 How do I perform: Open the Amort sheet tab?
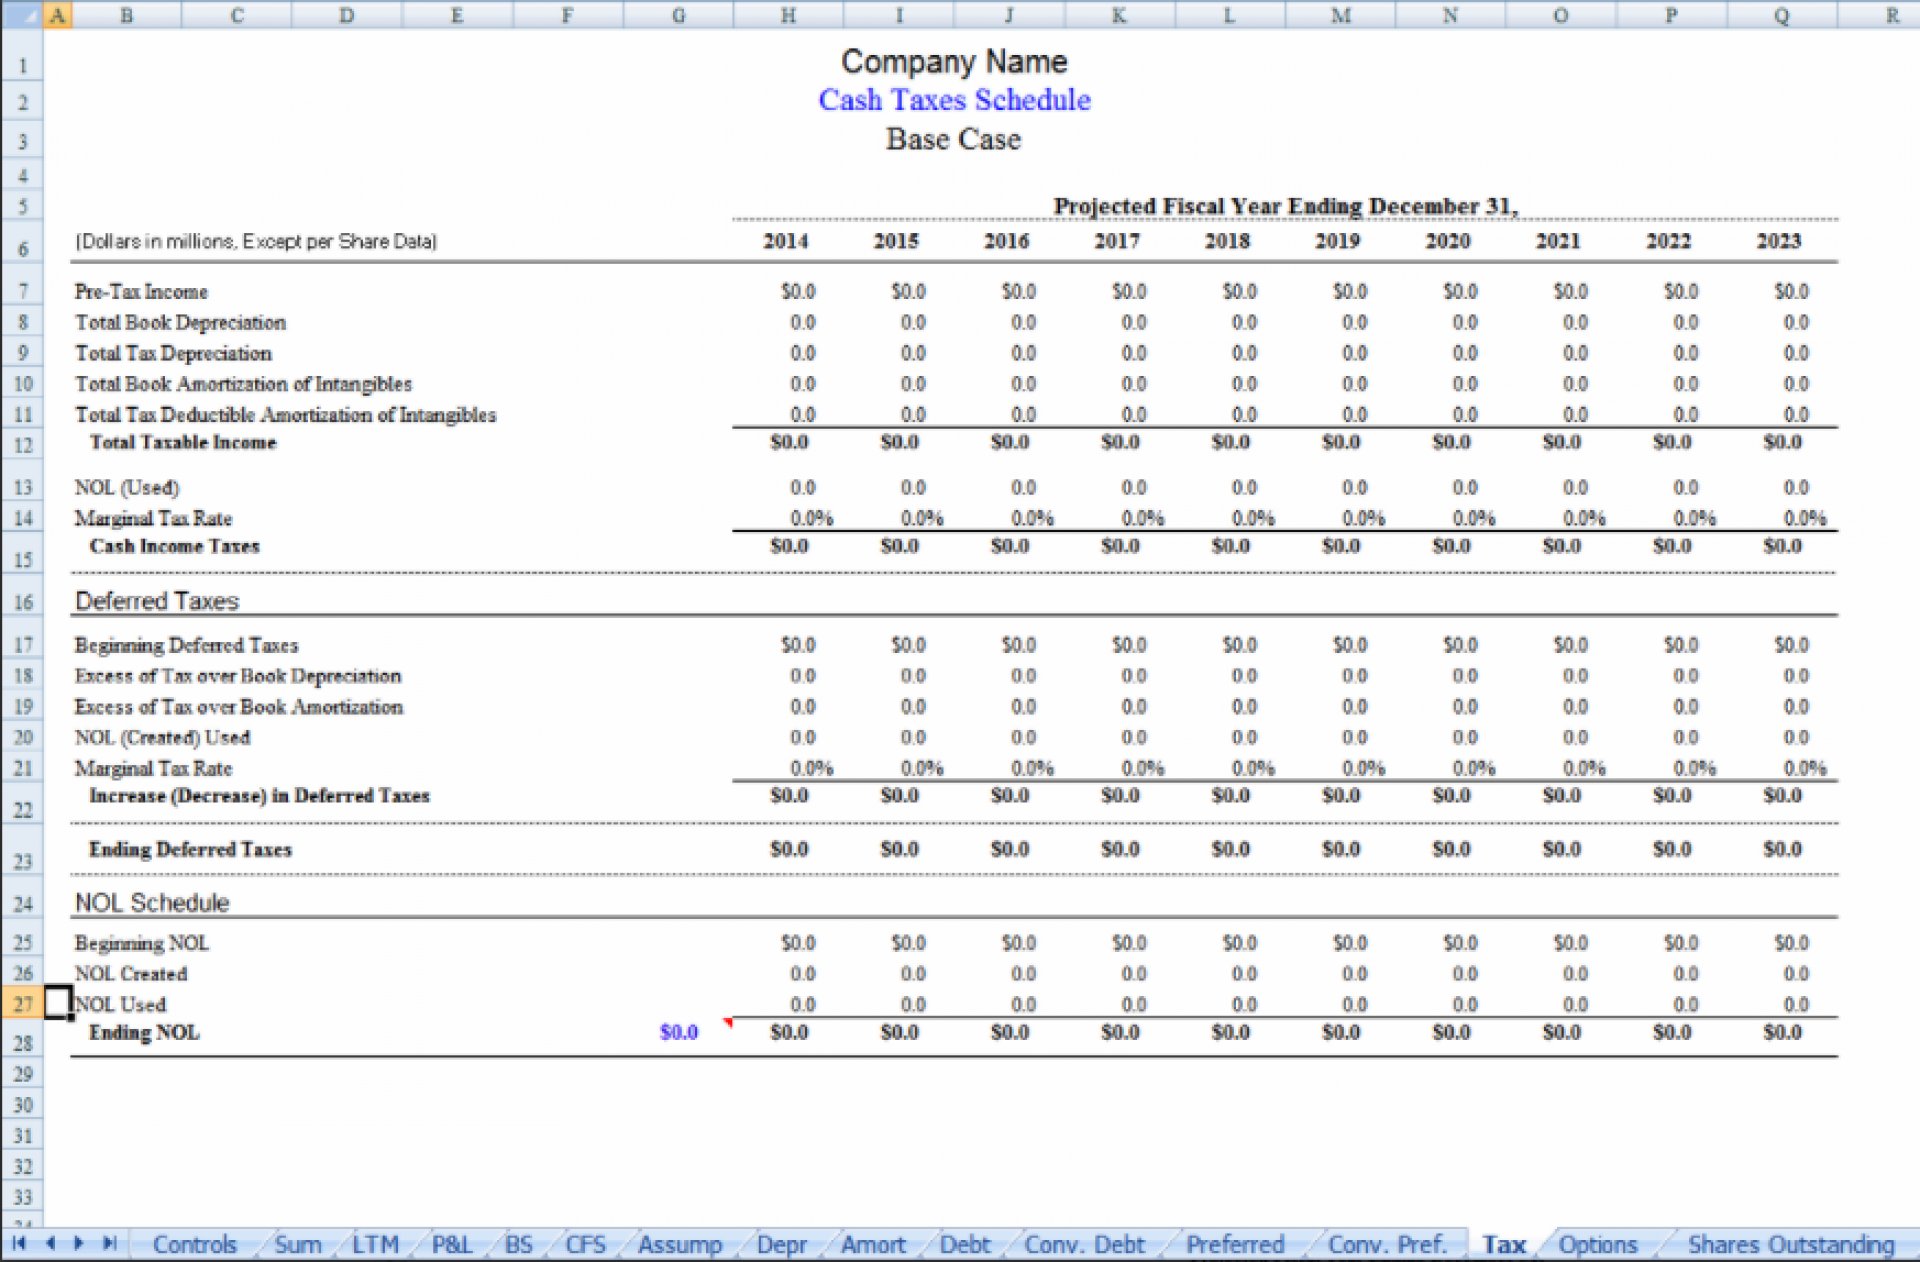[x=873, y=1244]
